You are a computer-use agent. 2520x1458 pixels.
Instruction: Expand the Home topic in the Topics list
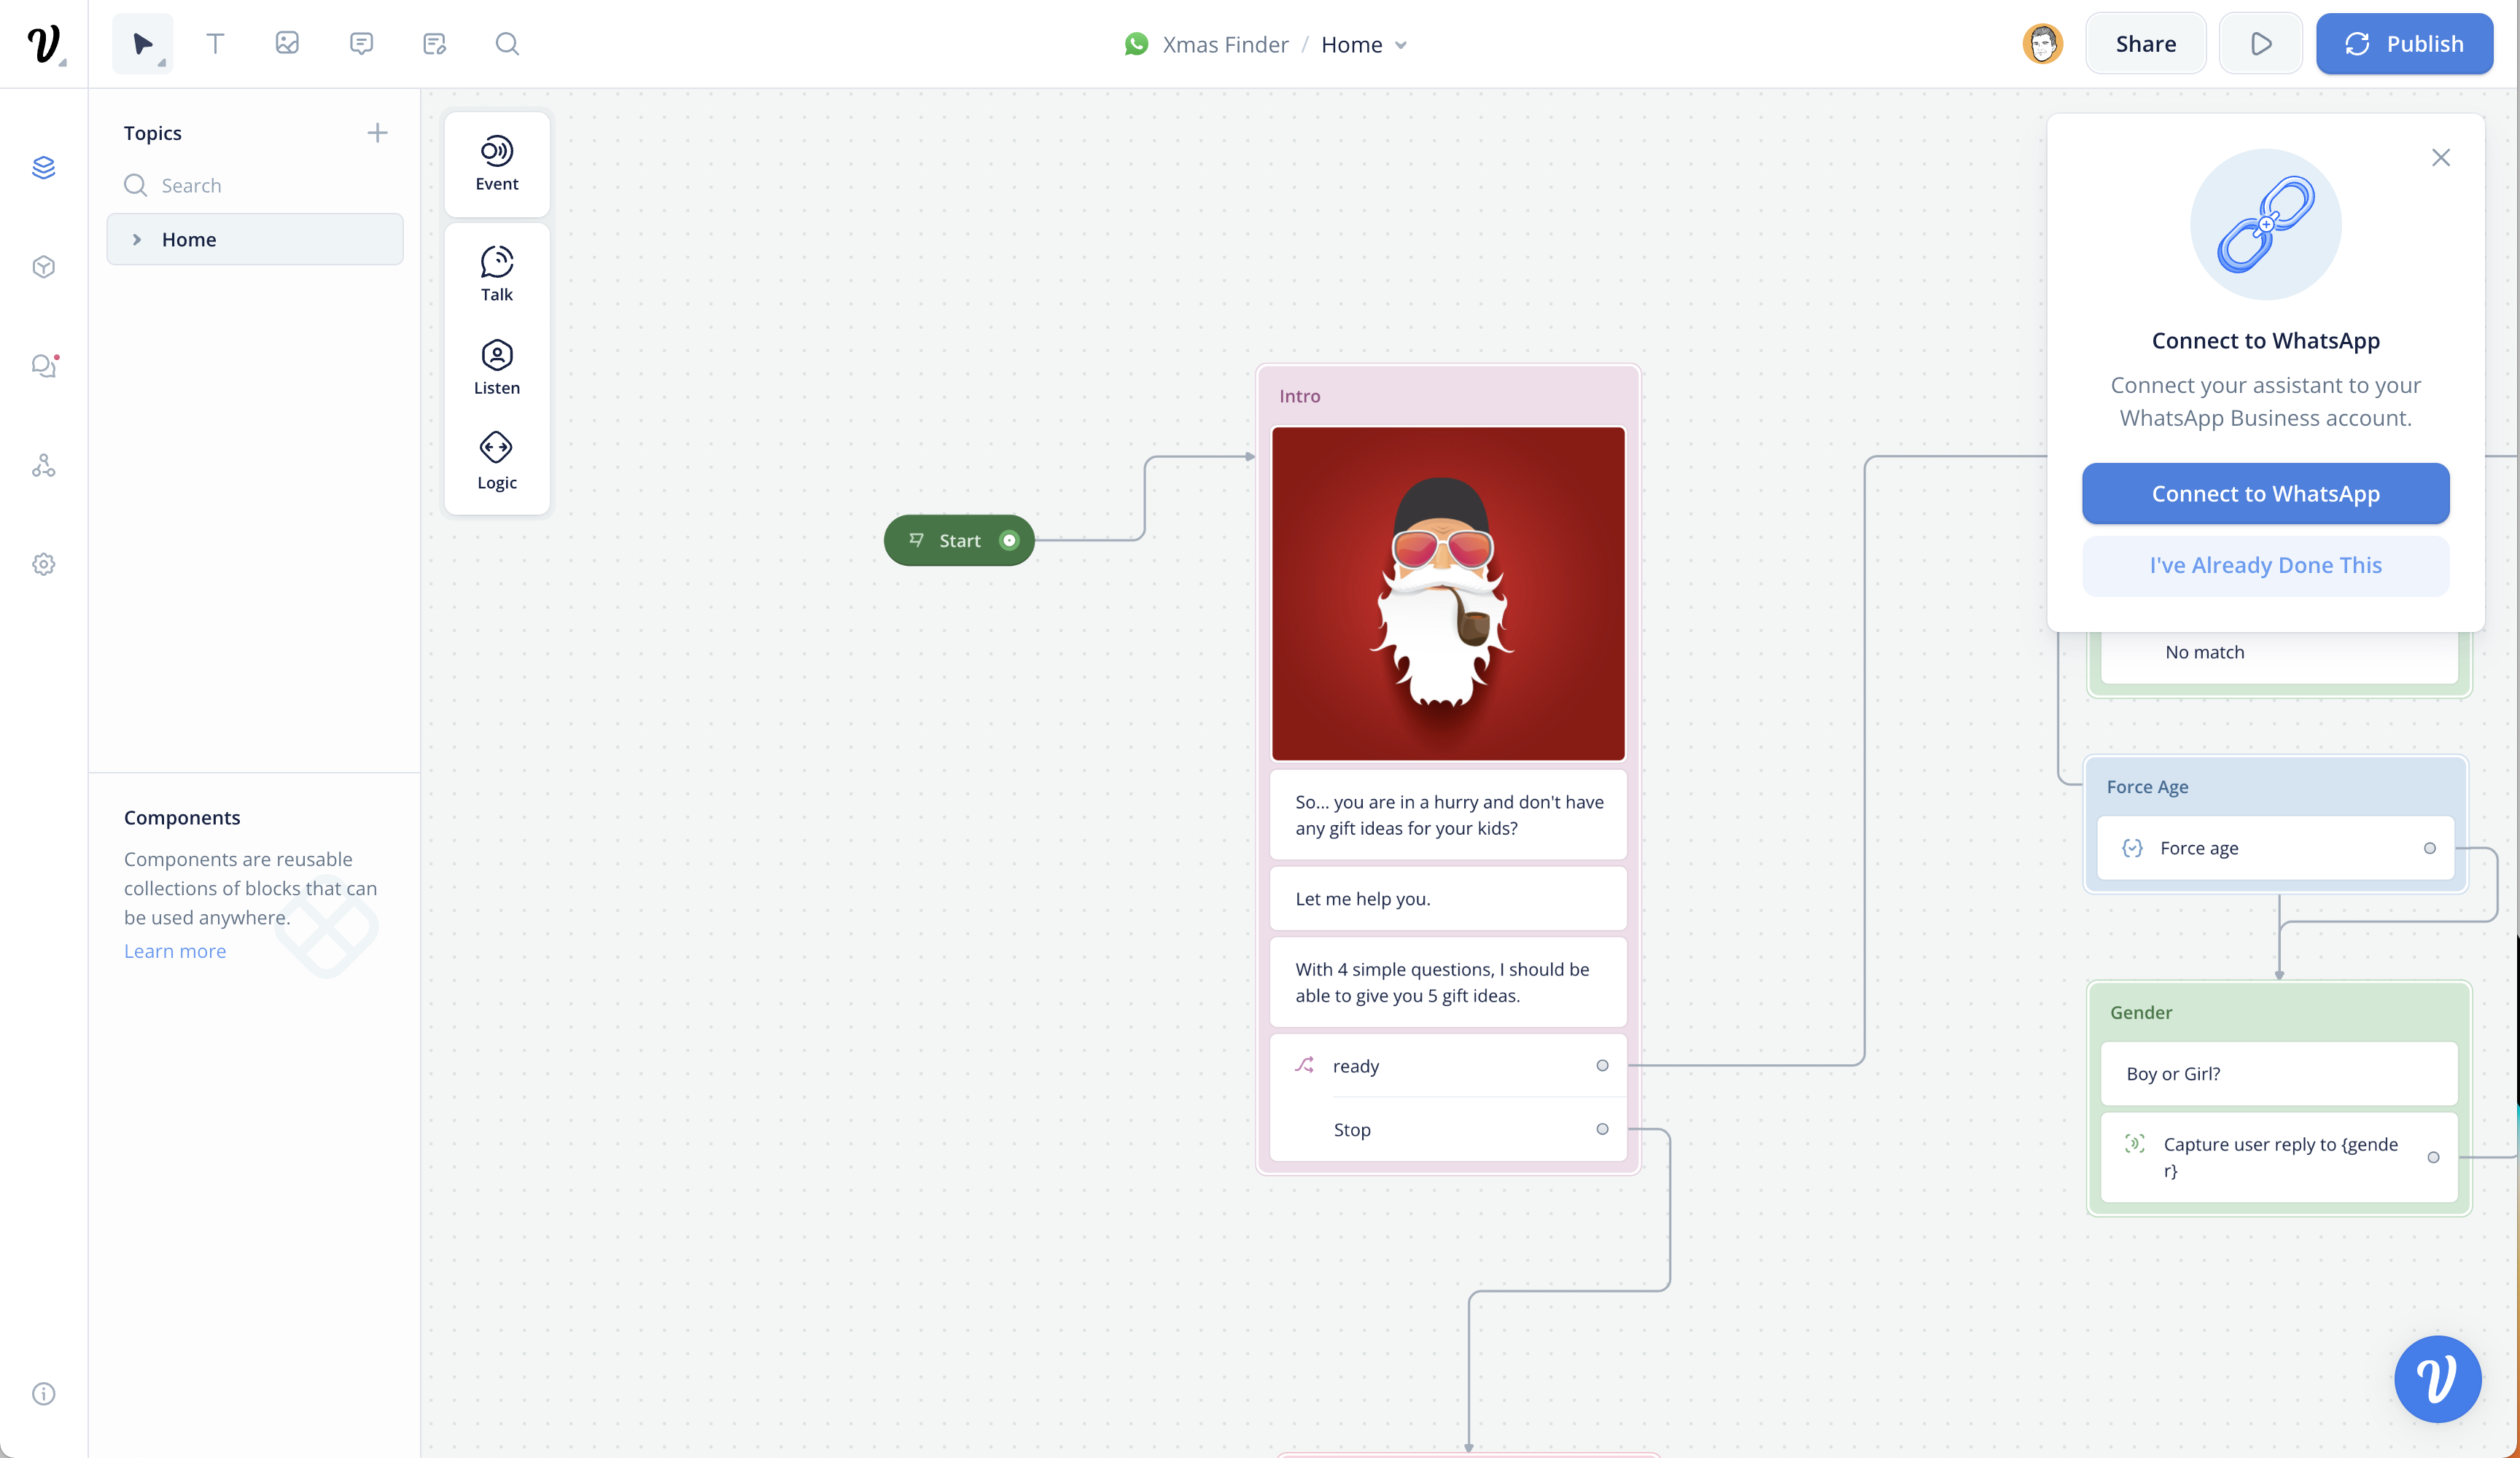(137, 240)
